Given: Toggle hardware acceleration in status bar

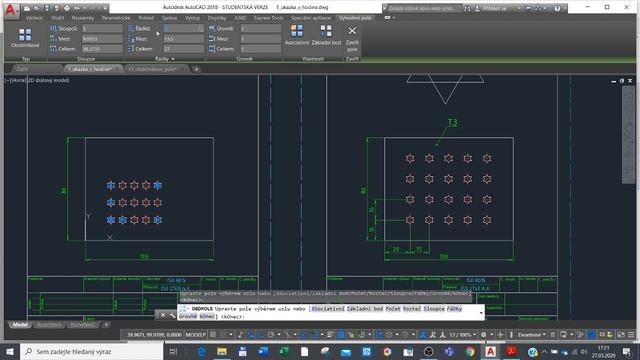Looking at the screenshot, I should pyautogui.click(x=591, y=335).
